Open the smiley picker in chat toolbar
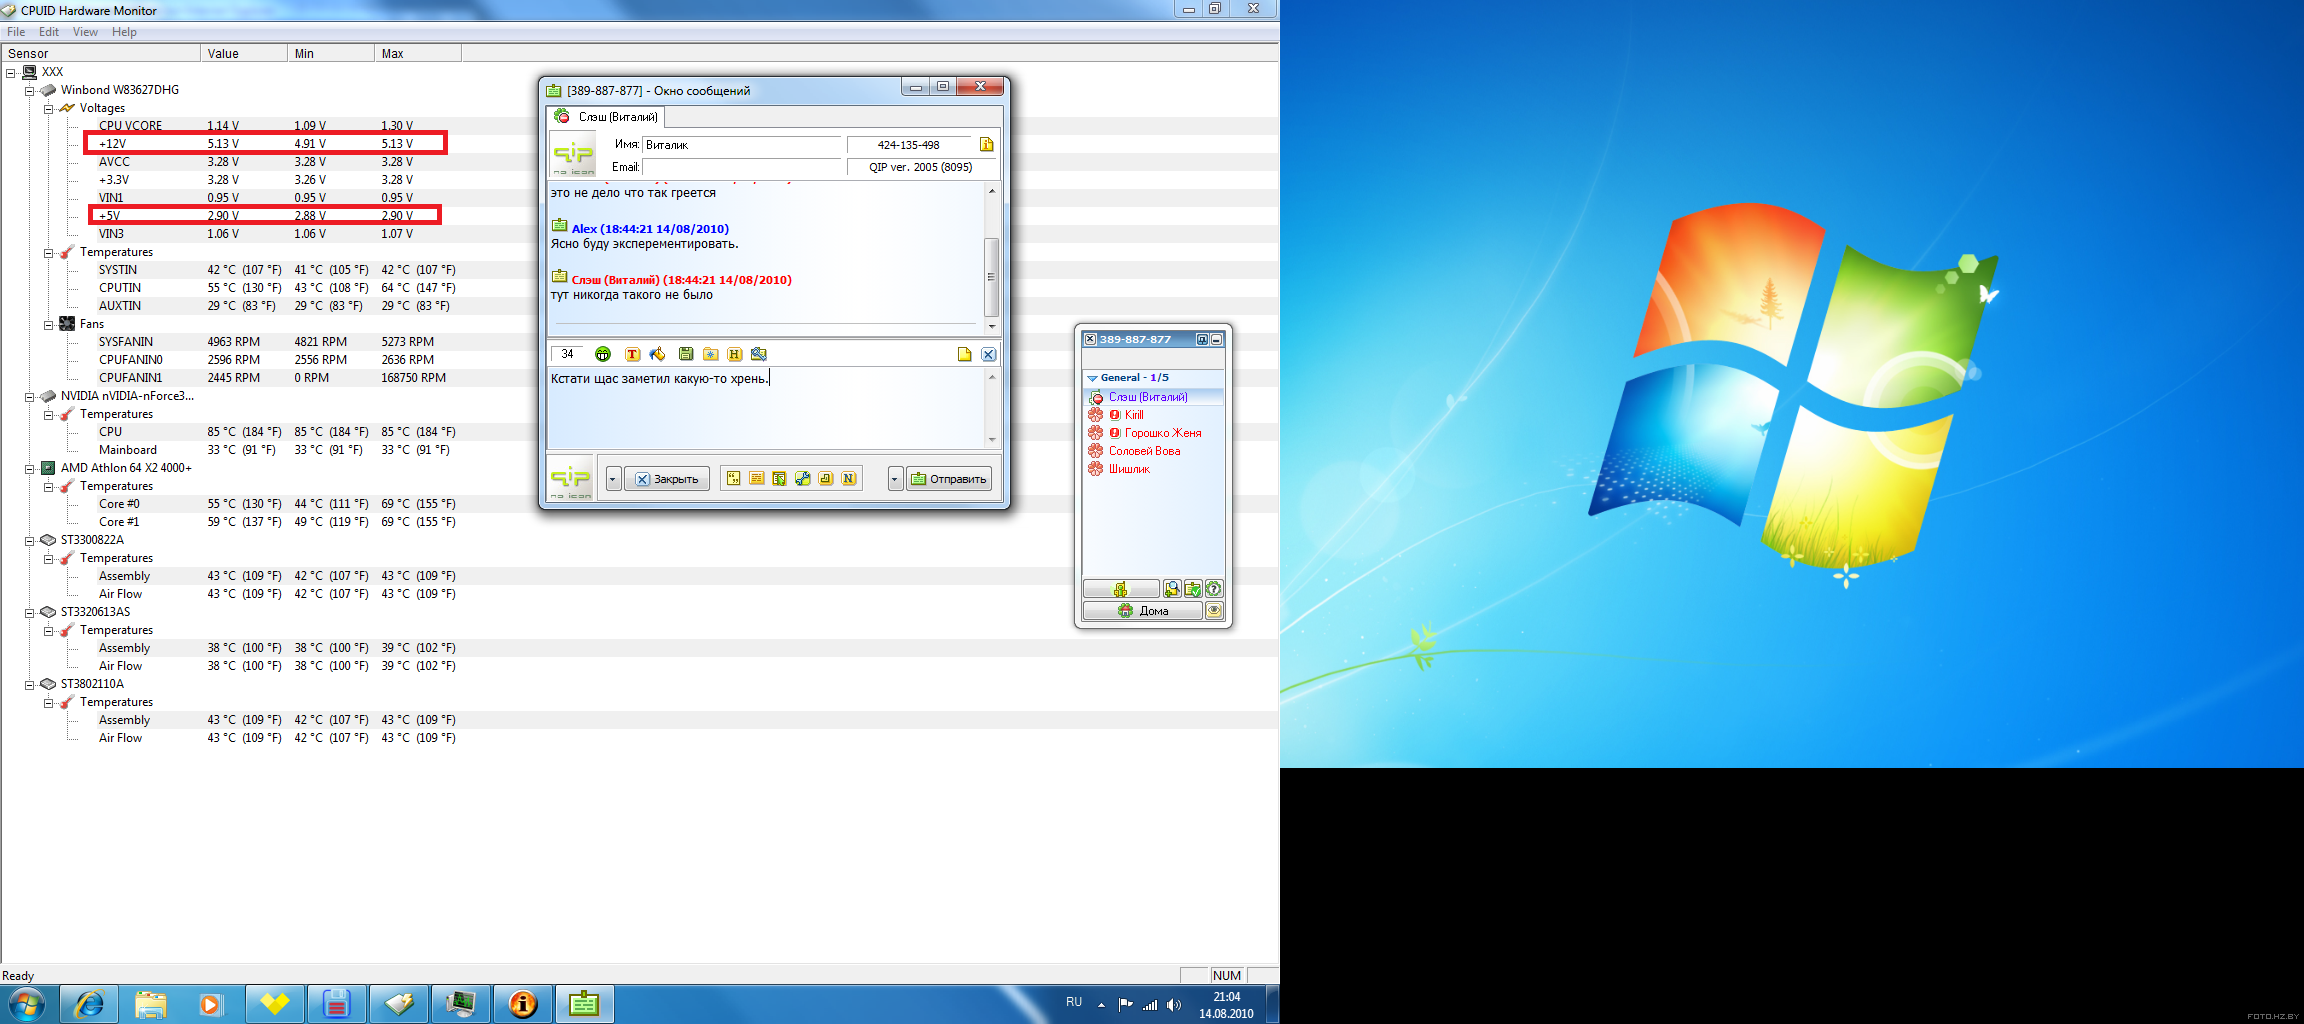Image resolution: width=2304 pixels, height=1024 pixels. point(602,354)
